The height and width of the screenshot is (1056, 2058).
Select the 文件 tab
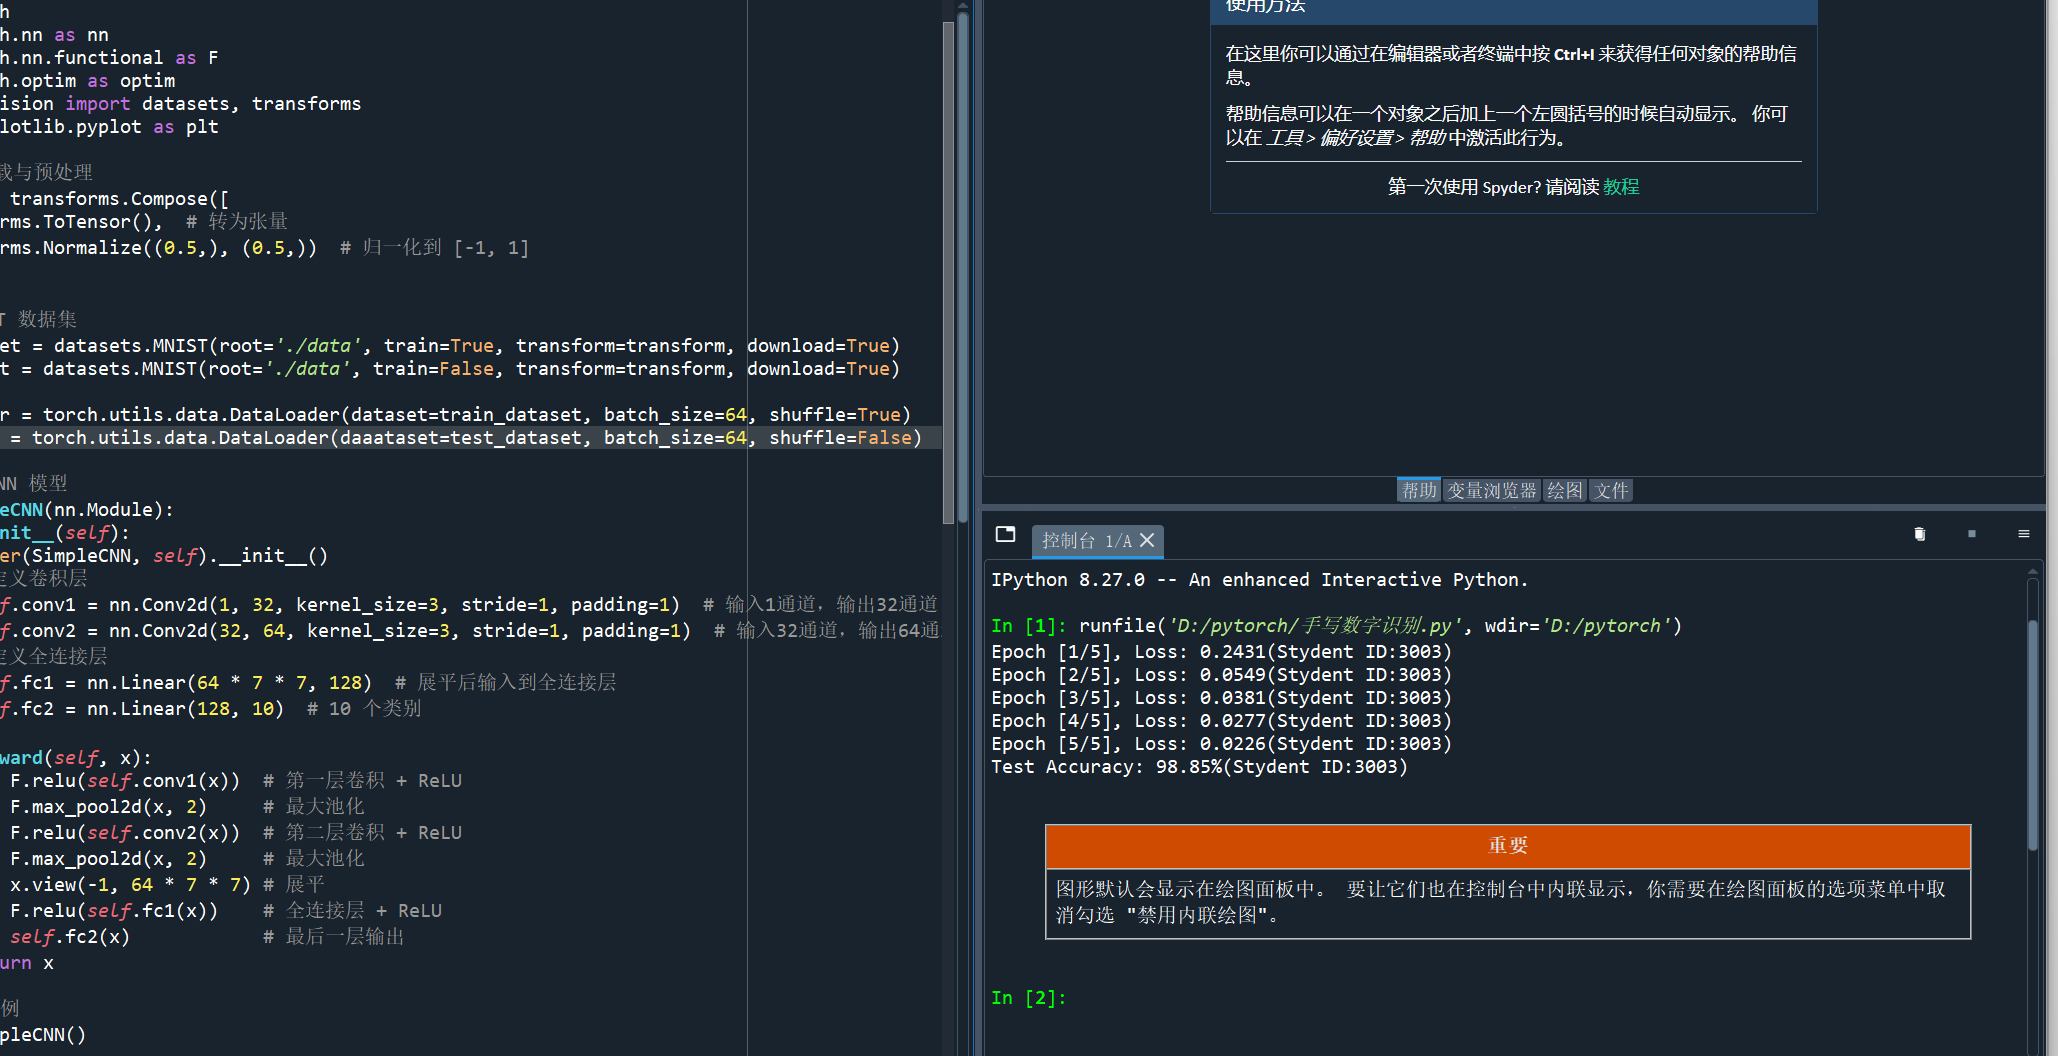point(1611,490)
